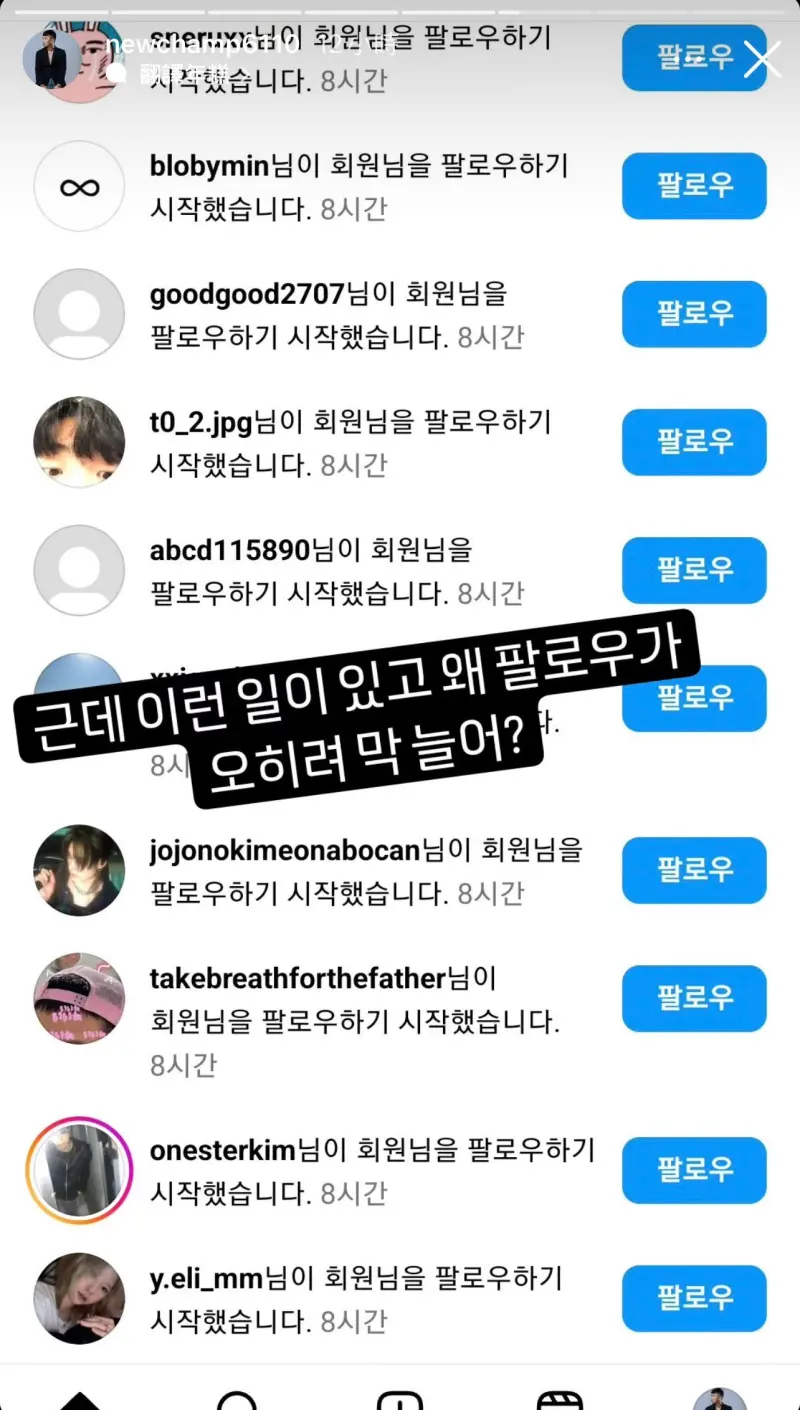Close the story with the X icon
Screen dimensions: 800x1410
pyautogui.click(x=762, y=59)
